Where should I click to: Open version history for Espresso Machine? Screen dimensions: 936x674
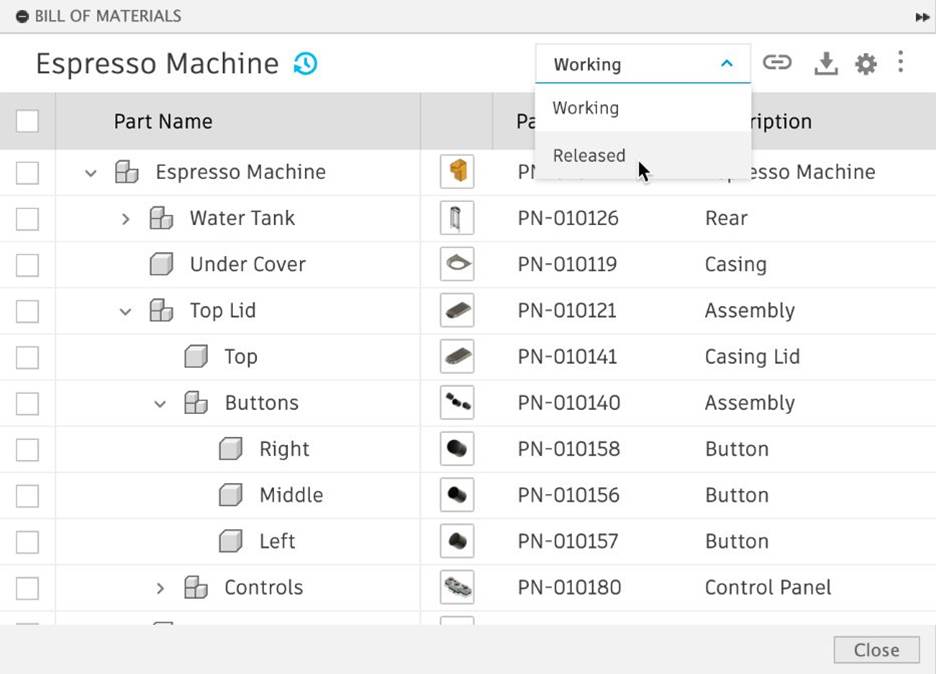click(305, 63)
